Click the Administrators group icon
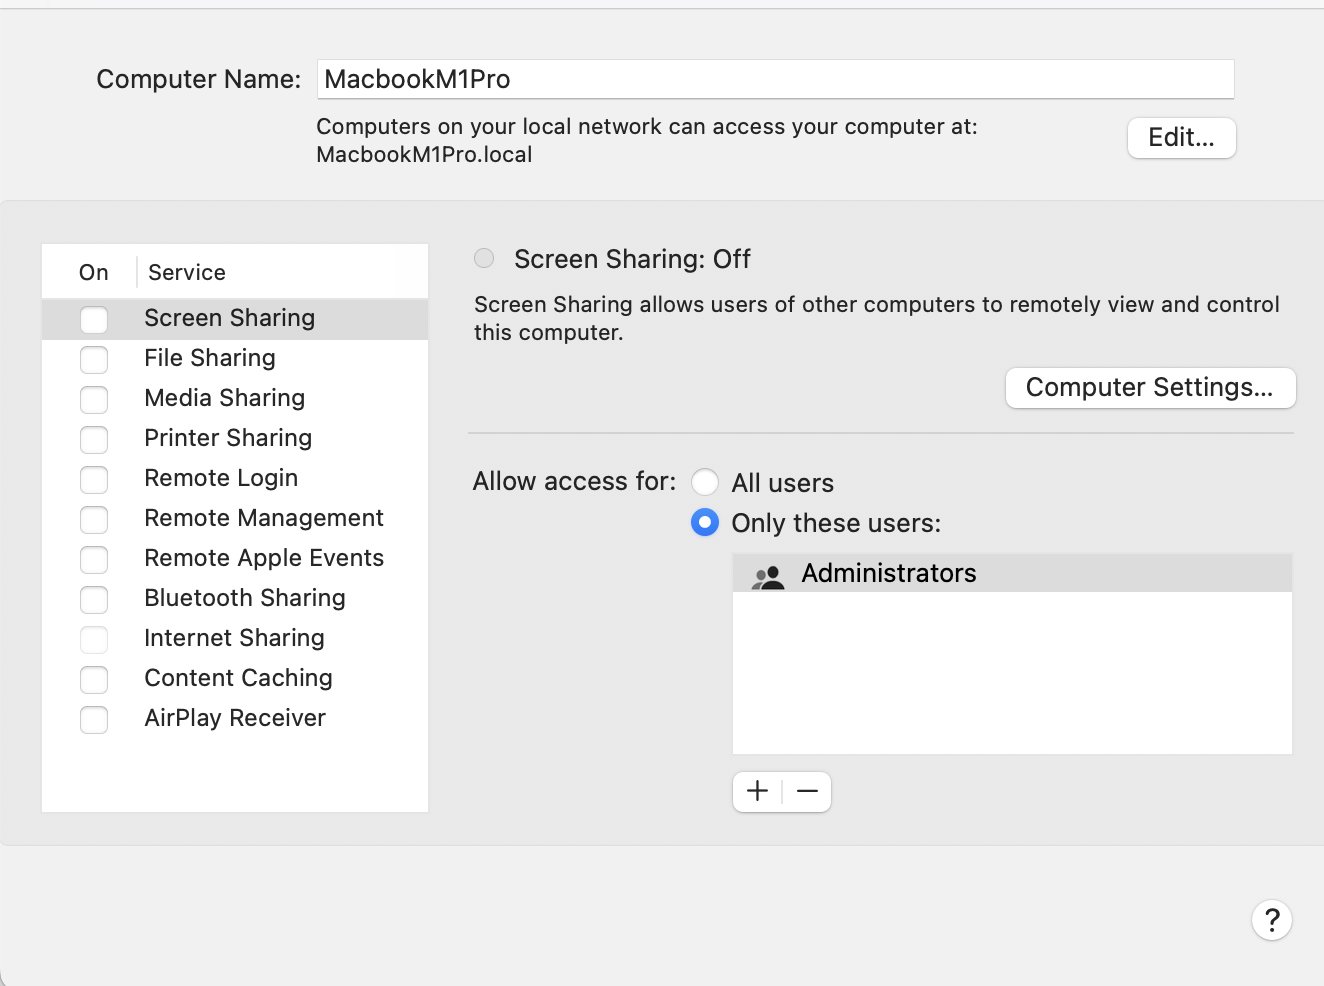 [768, 577]
